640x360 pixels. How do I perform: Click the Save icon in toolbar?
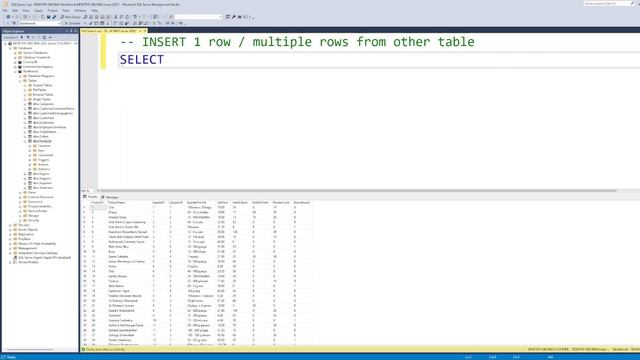click(x=48, y=17)
